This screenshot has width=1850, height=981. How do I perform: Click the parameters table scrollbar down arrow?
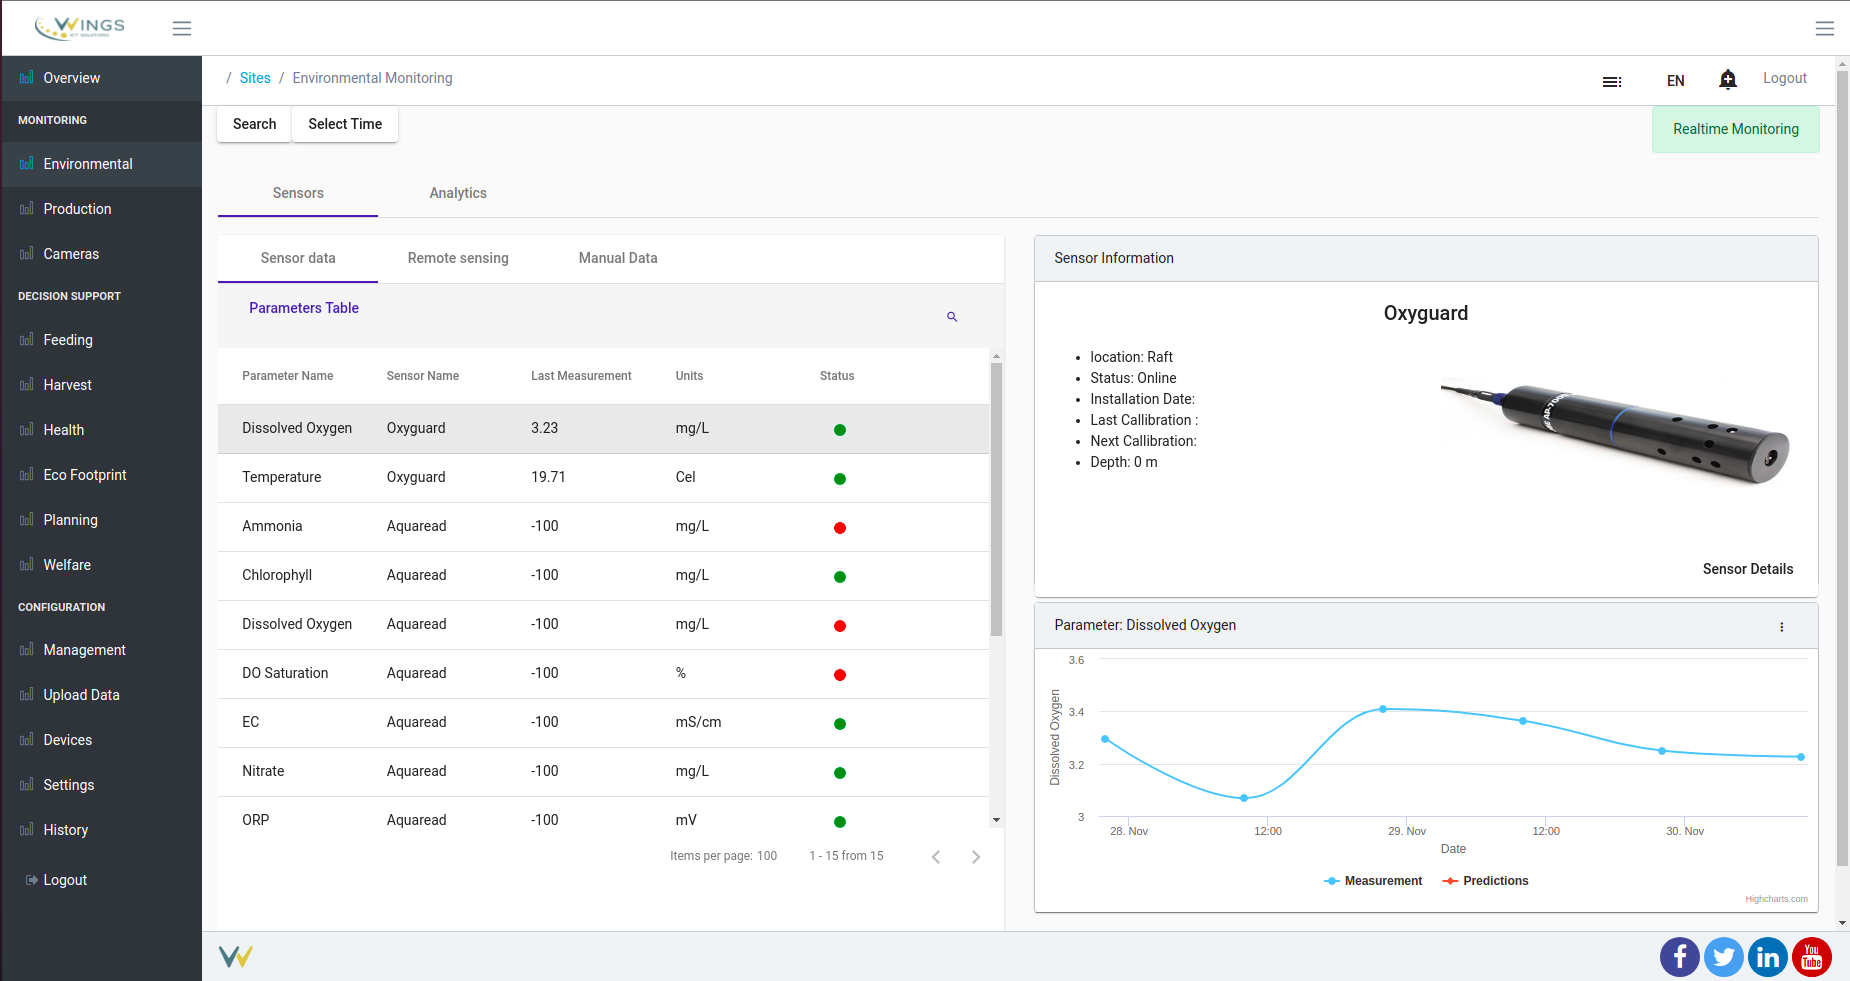click(996, 820)
